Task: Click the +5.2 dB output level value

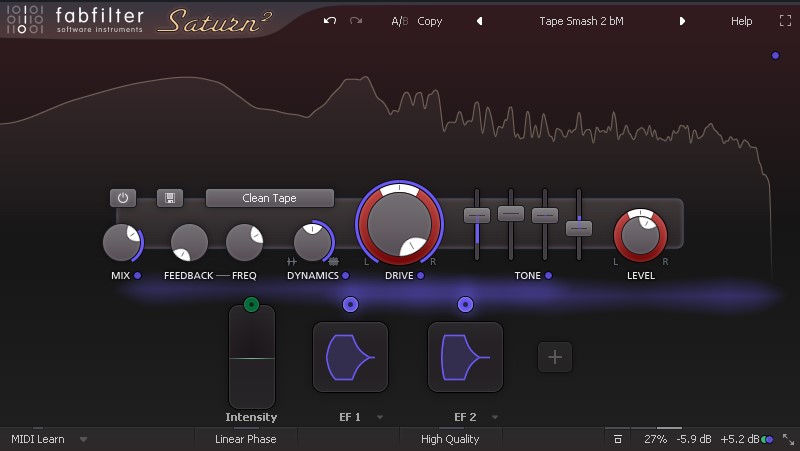Action: coord(740,439)
